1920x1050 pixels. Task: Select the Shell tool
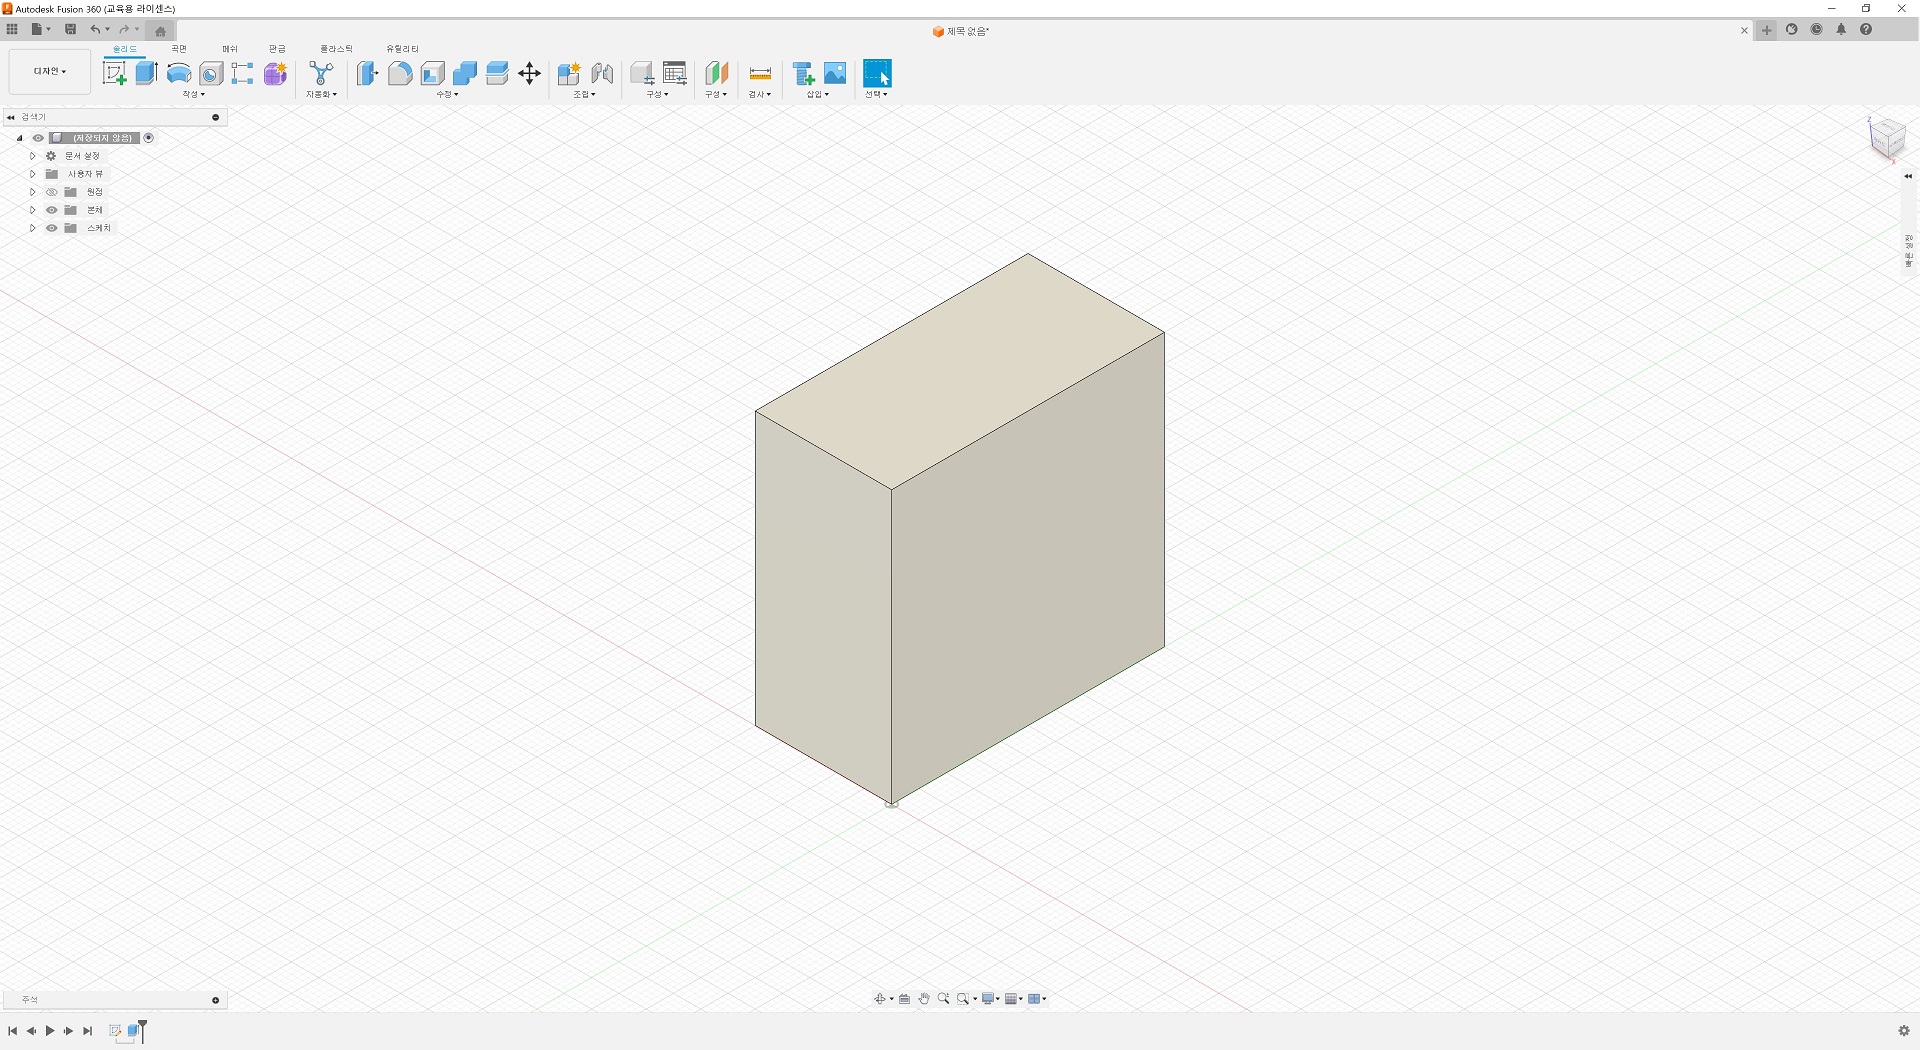433,73
